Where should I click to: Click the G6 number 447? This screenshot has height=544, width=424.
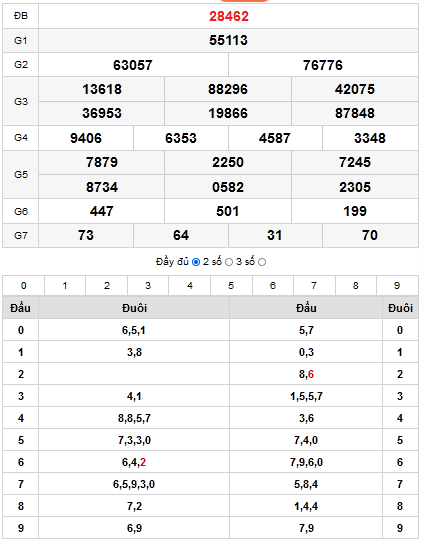102,211
